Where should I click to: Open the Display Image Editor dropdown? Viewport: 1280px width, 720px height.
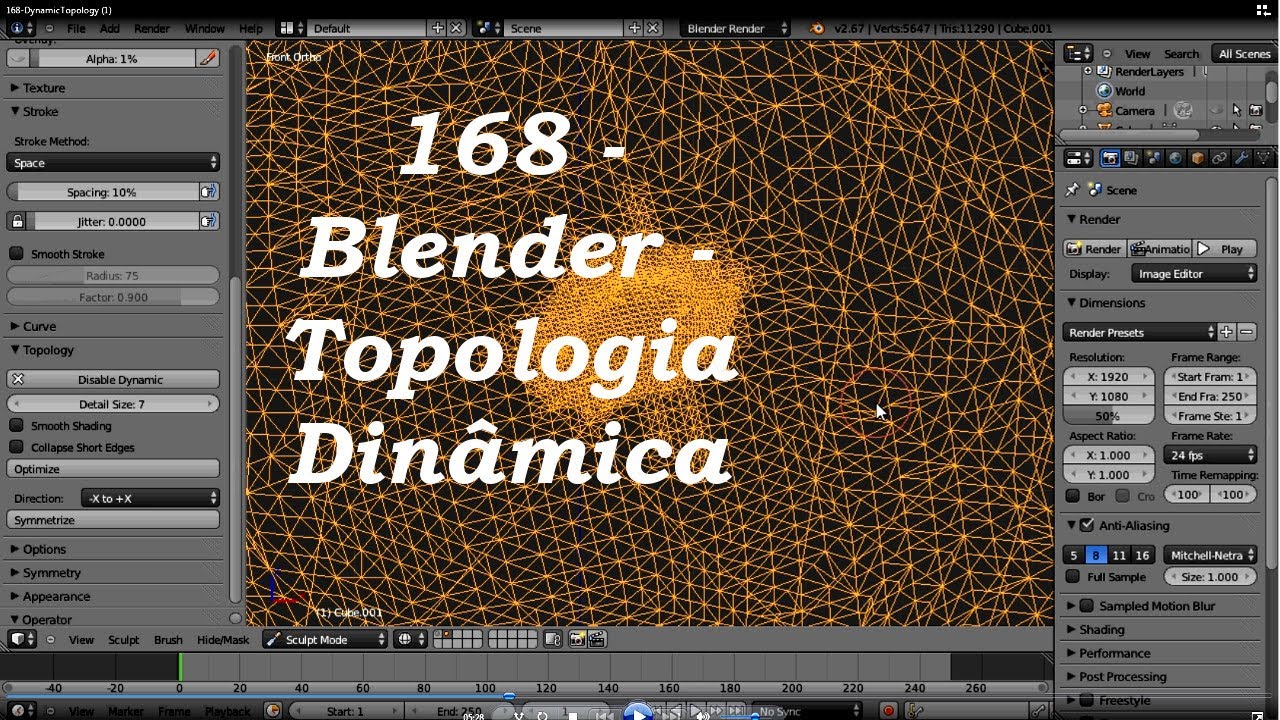1193,274
